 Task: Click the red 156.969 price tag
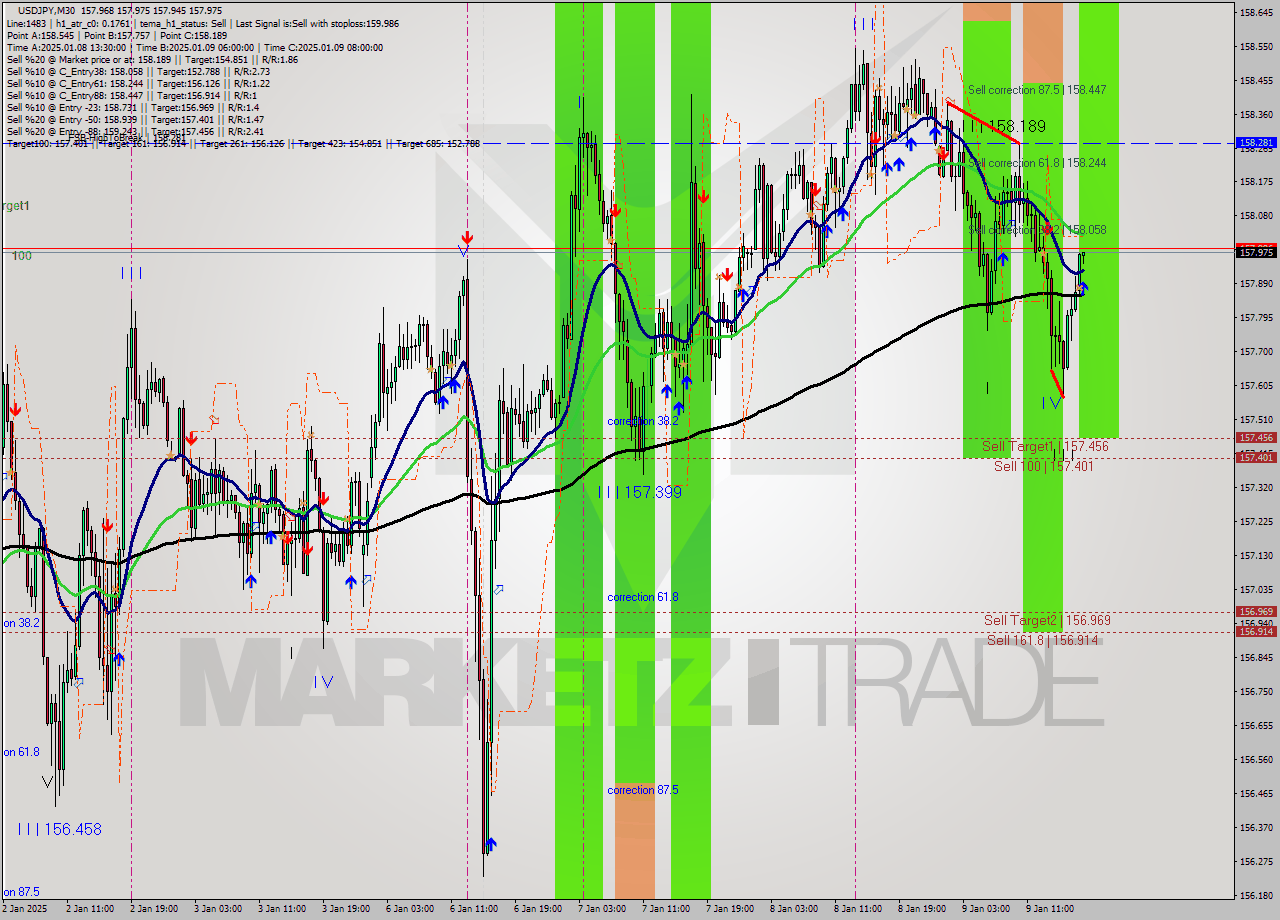(1256, 611)
